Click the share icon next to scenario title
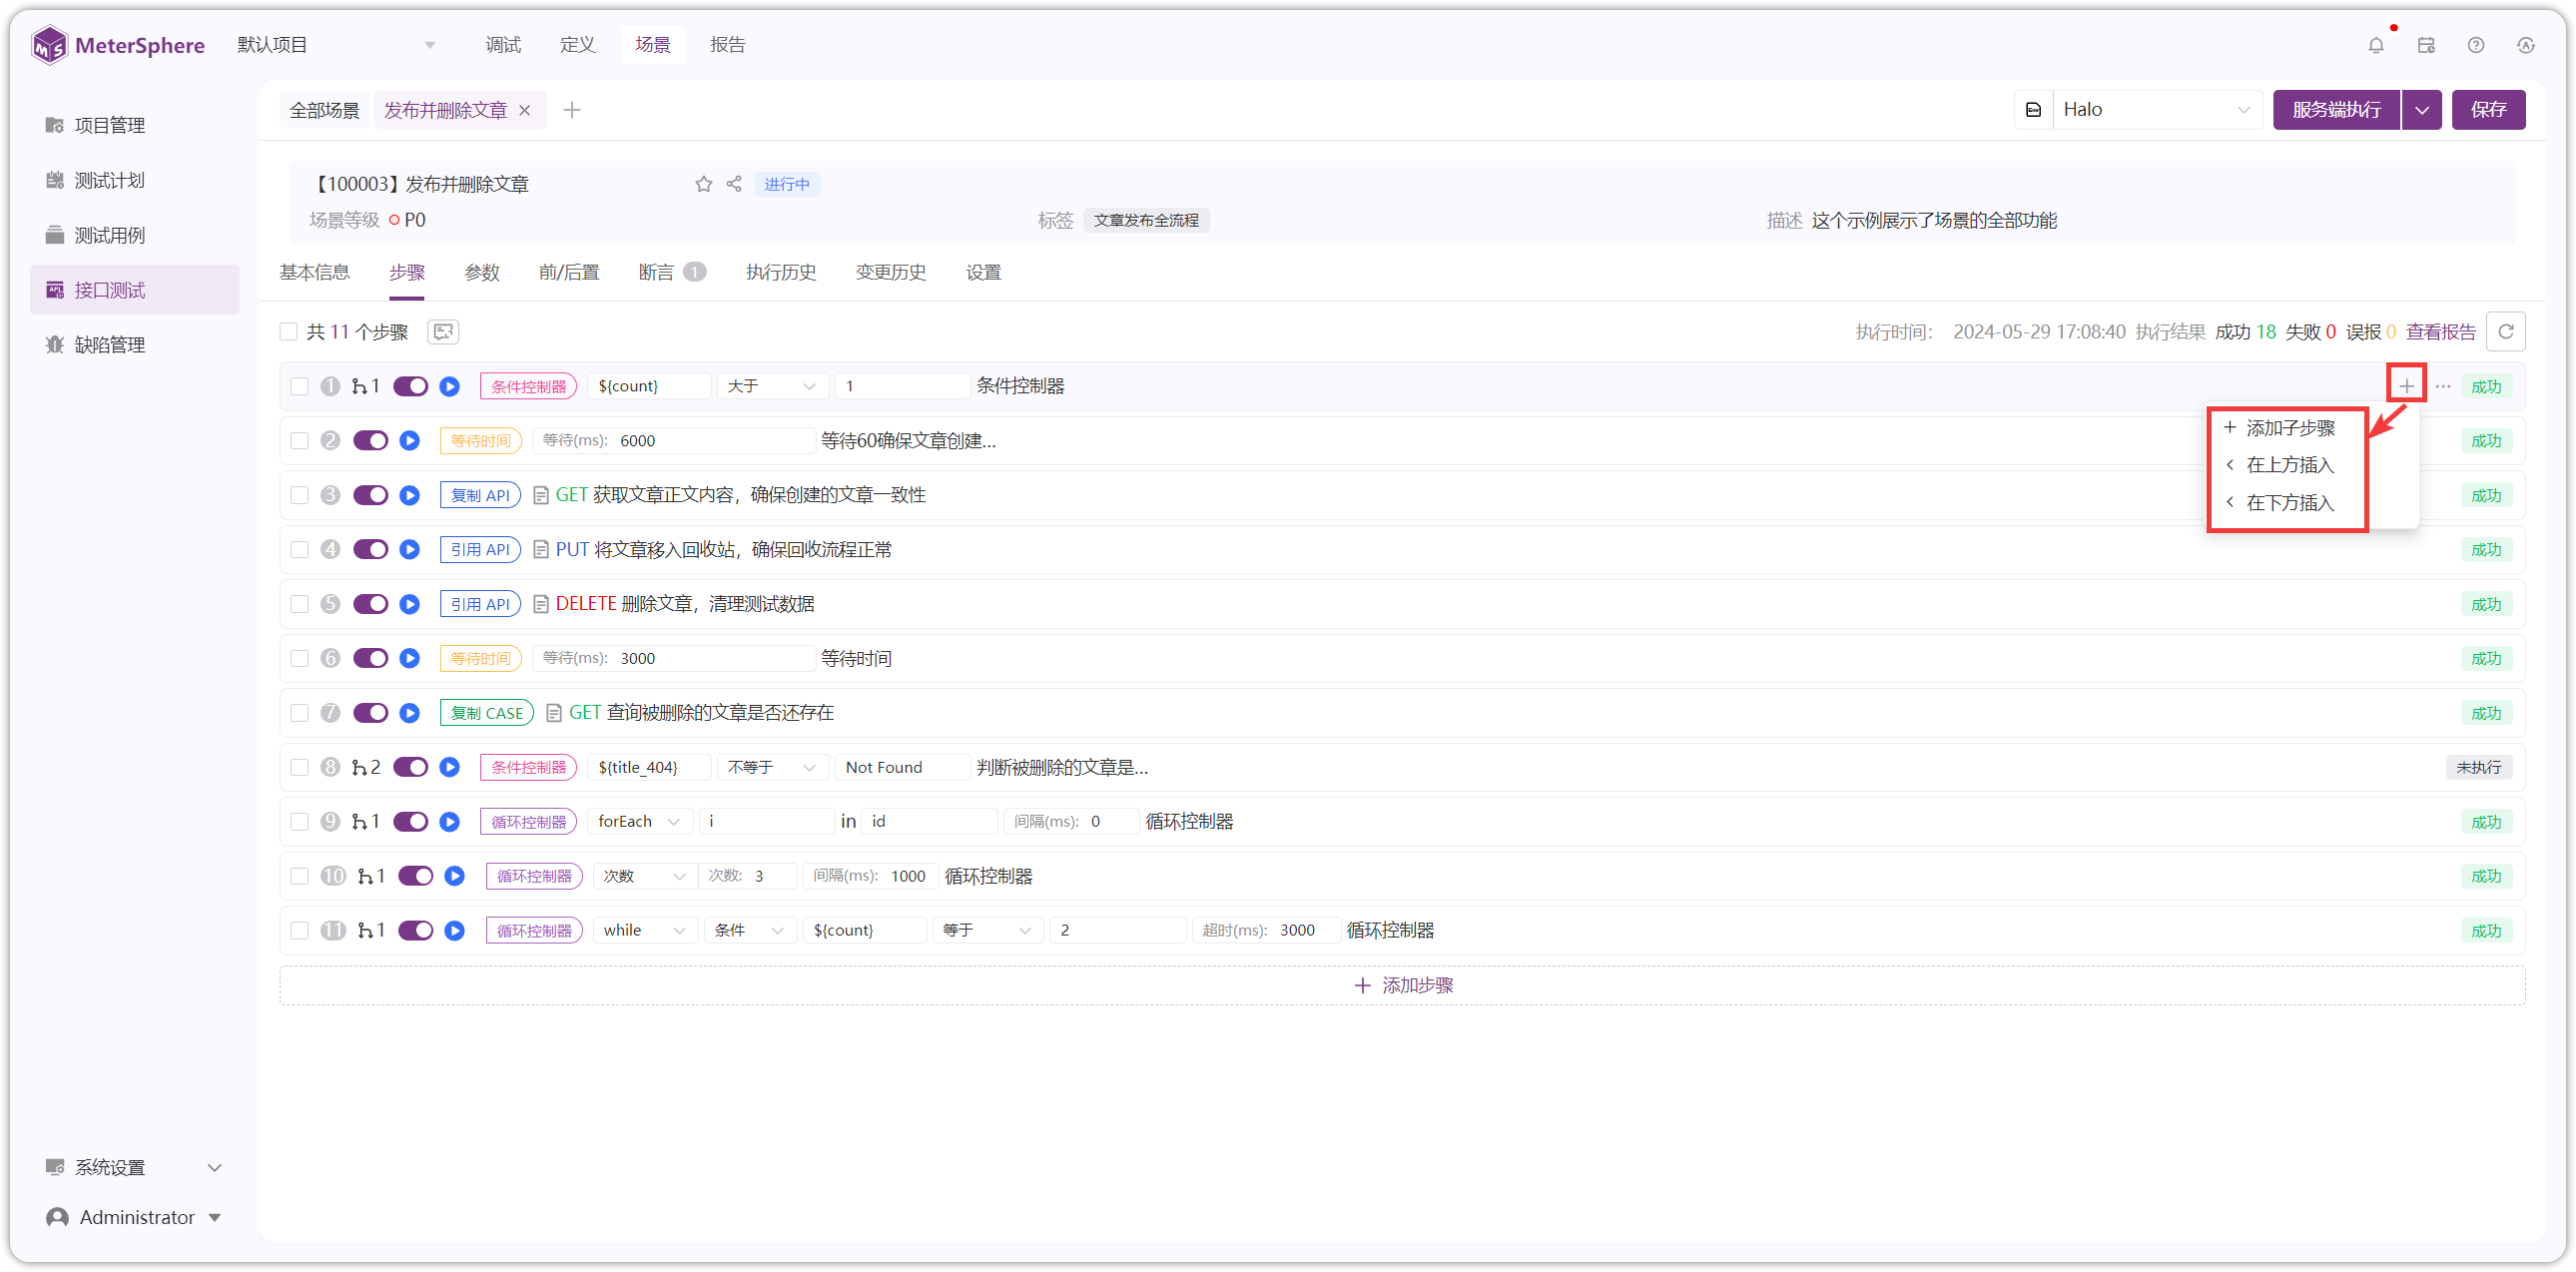The image size is (2576, 1272). [x=734, y=184]
